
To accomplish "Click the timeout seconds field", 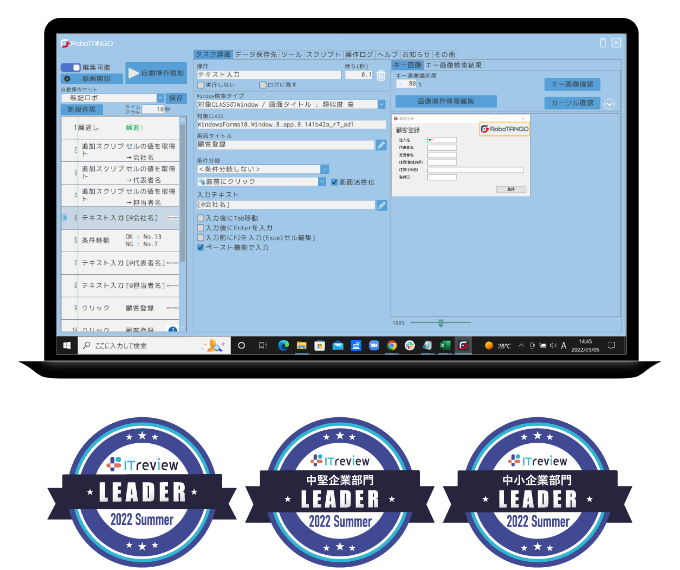I will [x=152, y=109].
